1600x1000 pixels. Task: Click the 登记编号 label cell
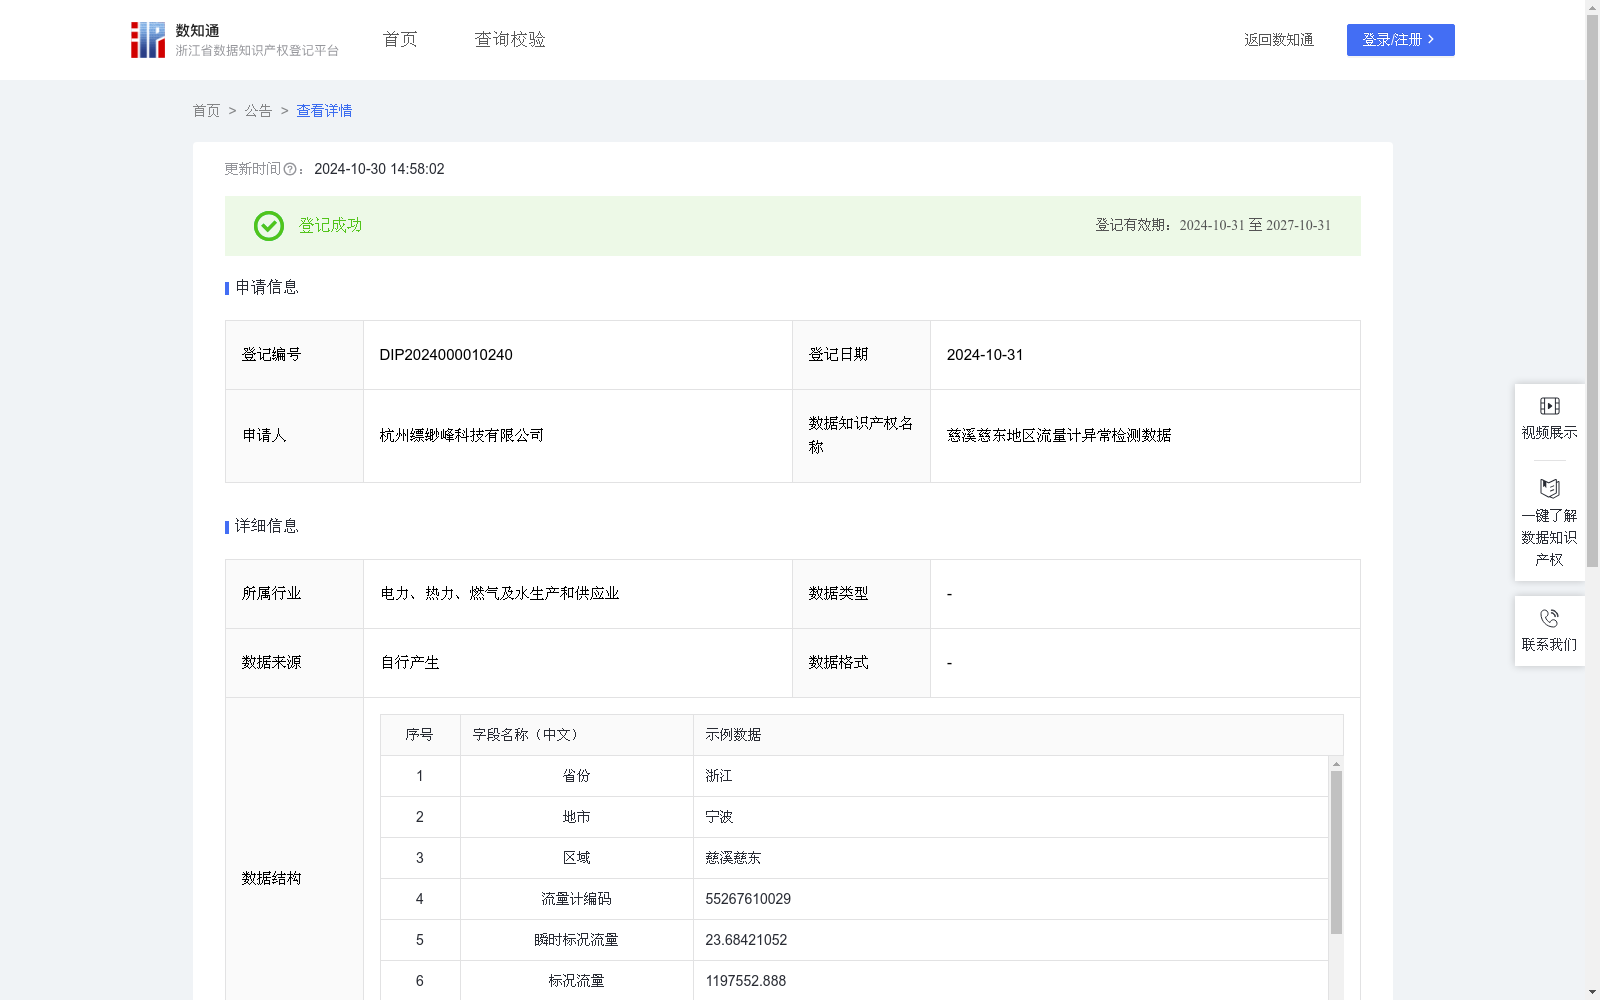point(294,355)
